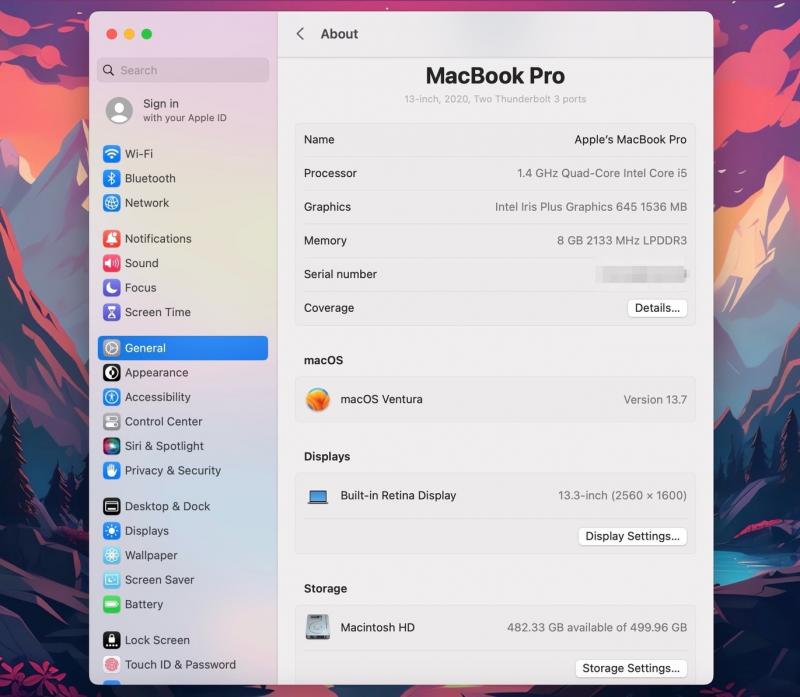Click the Name value Apple's MacBook Pro
Image resolution: width=800 pixels, height=697 pixels.
pos(630,139)
